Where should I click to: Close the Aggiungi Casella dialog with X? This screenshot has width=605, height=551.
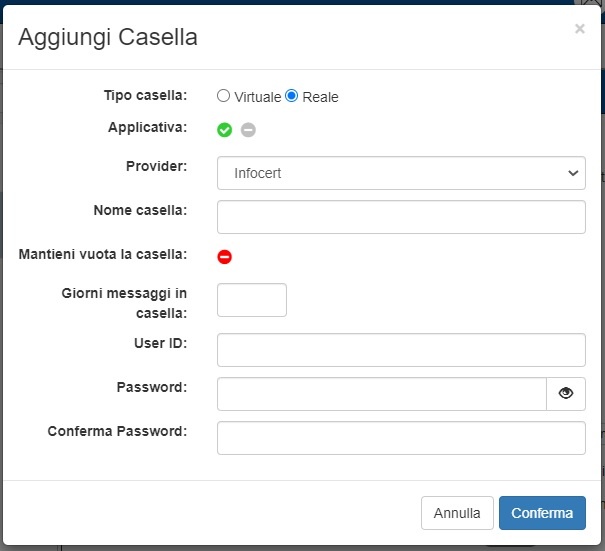tap(580, 30)
